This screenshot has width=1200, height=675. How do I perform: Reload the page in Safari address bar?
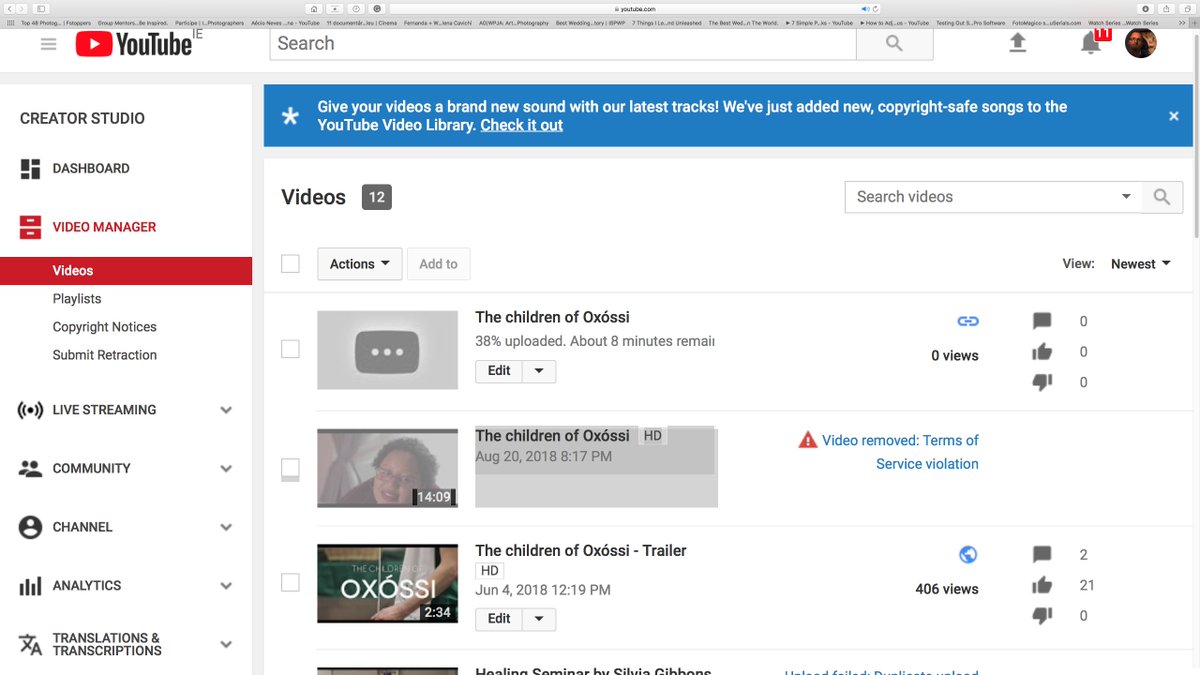[876, 8]
